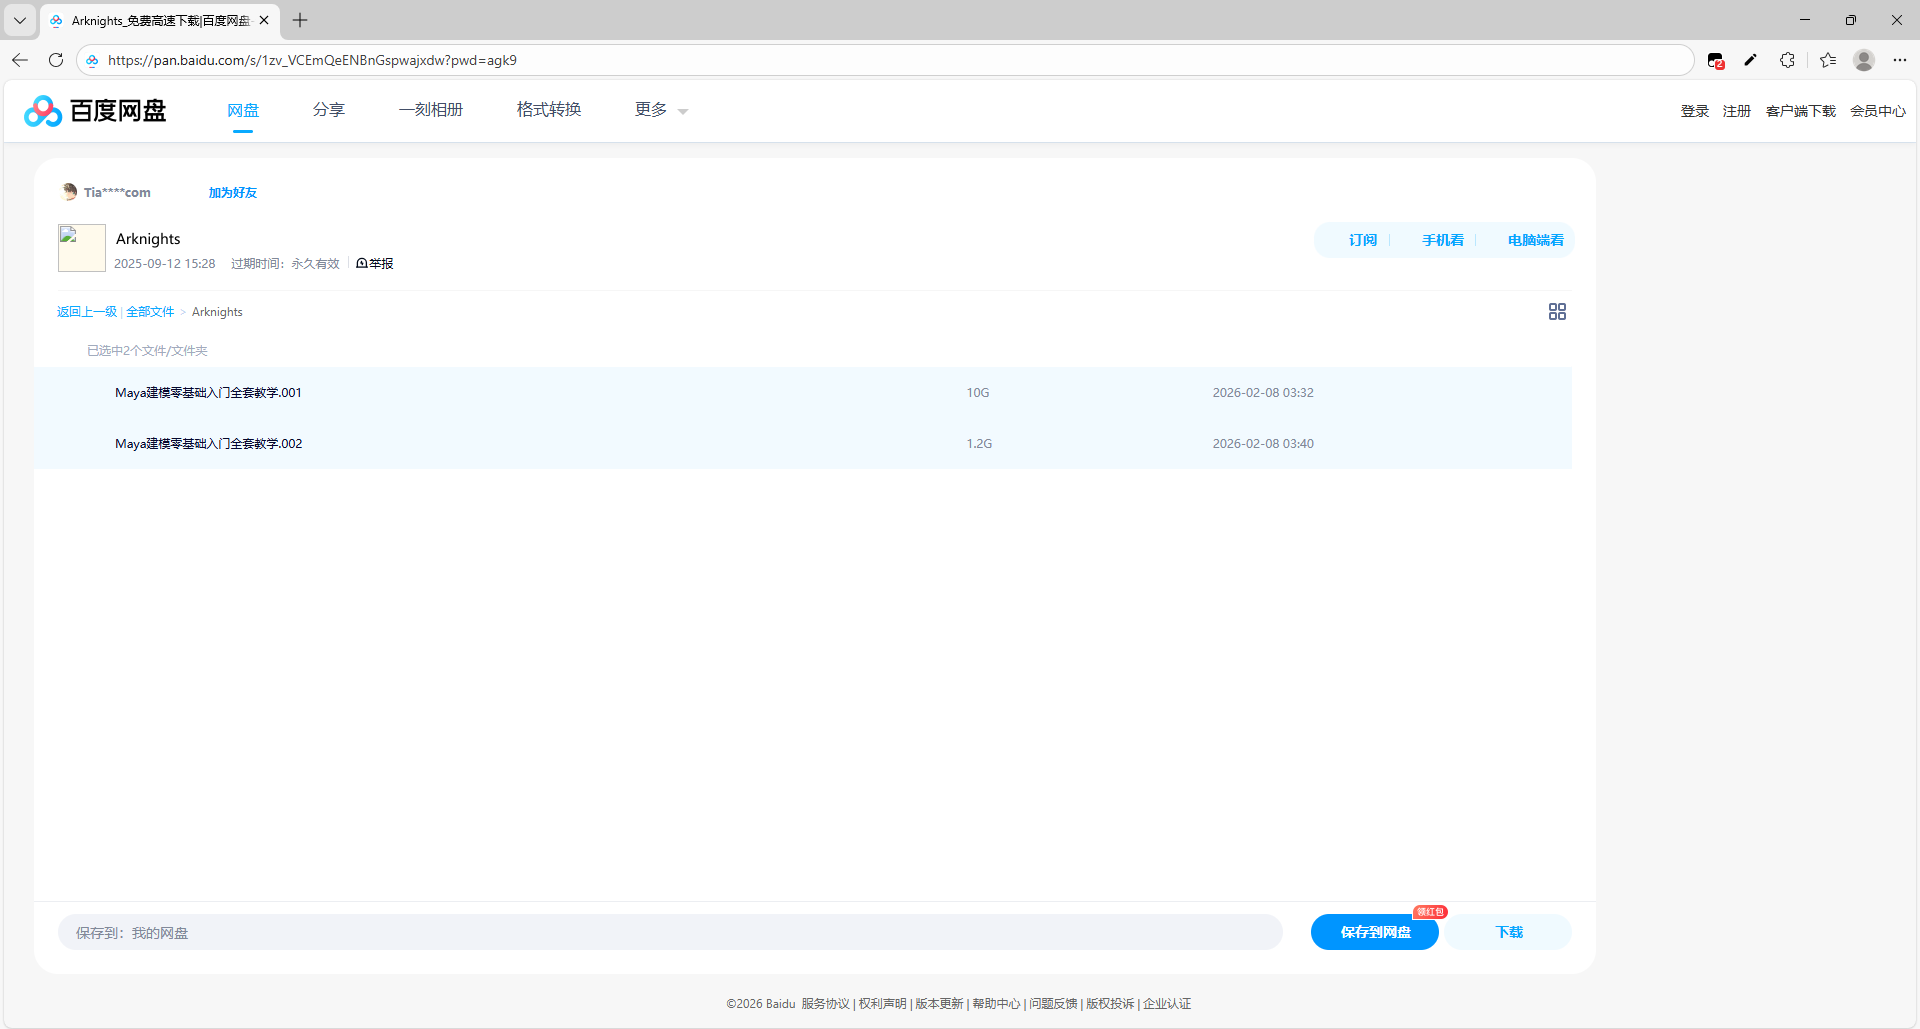Viewport: 1920px width, 1029px height.
Task: Expand the 更多 dropdown menu
Action: click(x=660, y=110)
